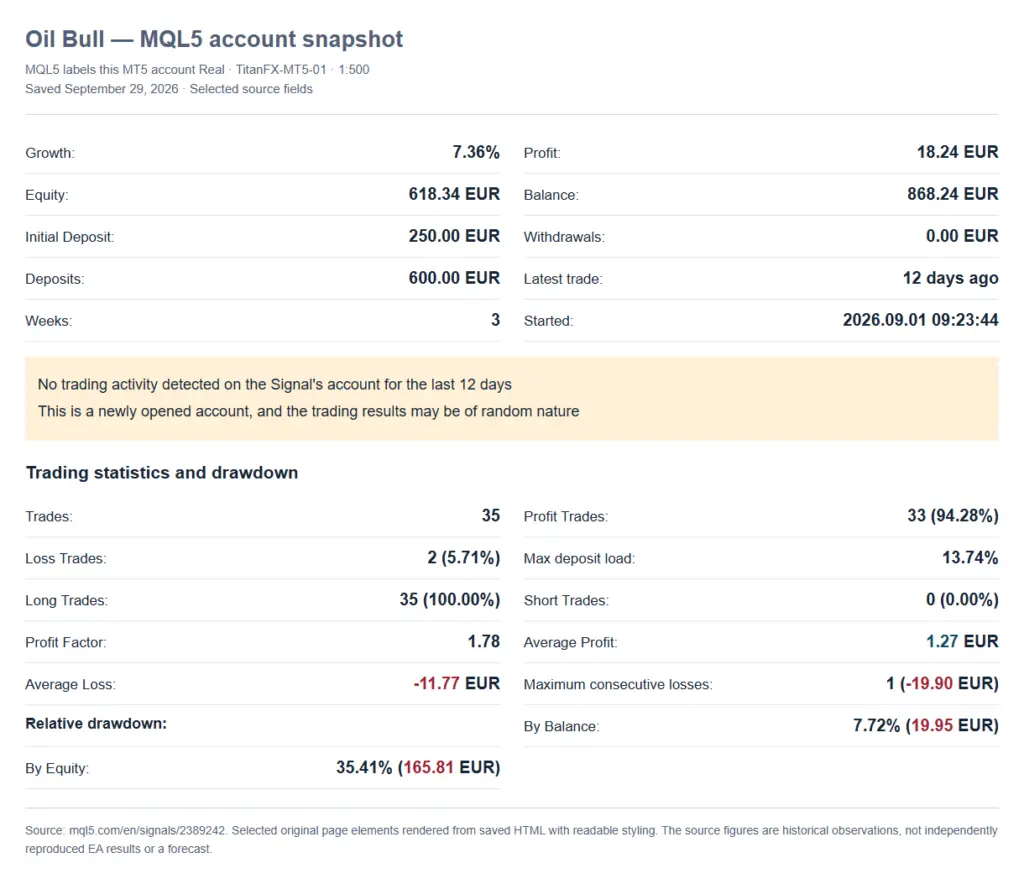Click the 'Saved September 29, 2026' line
The height and width of the screenshot is (884, 1024).
pos(169,89)
